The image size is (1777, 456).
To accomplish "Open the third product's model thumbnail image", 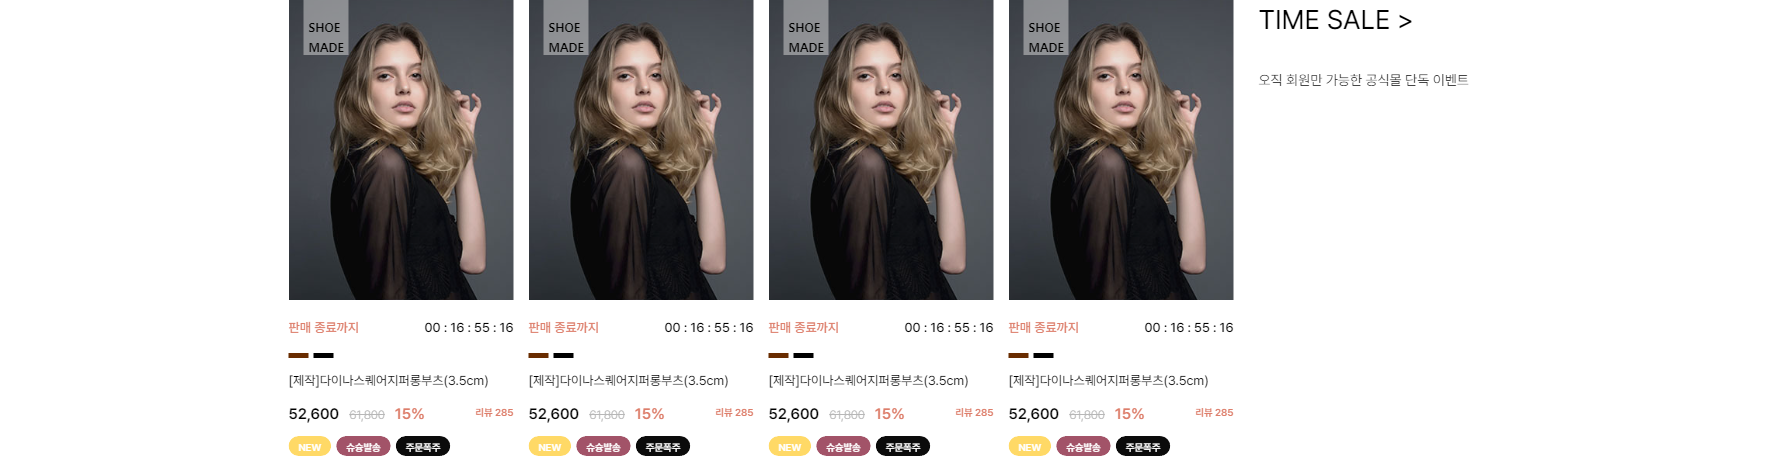I will pos(881,150).
